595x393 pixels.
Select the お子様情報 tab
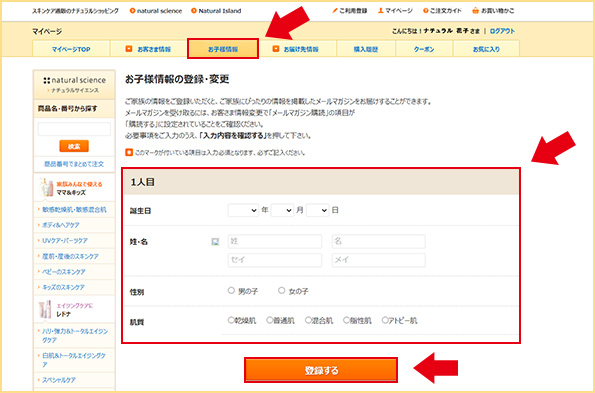pos(223,49)
